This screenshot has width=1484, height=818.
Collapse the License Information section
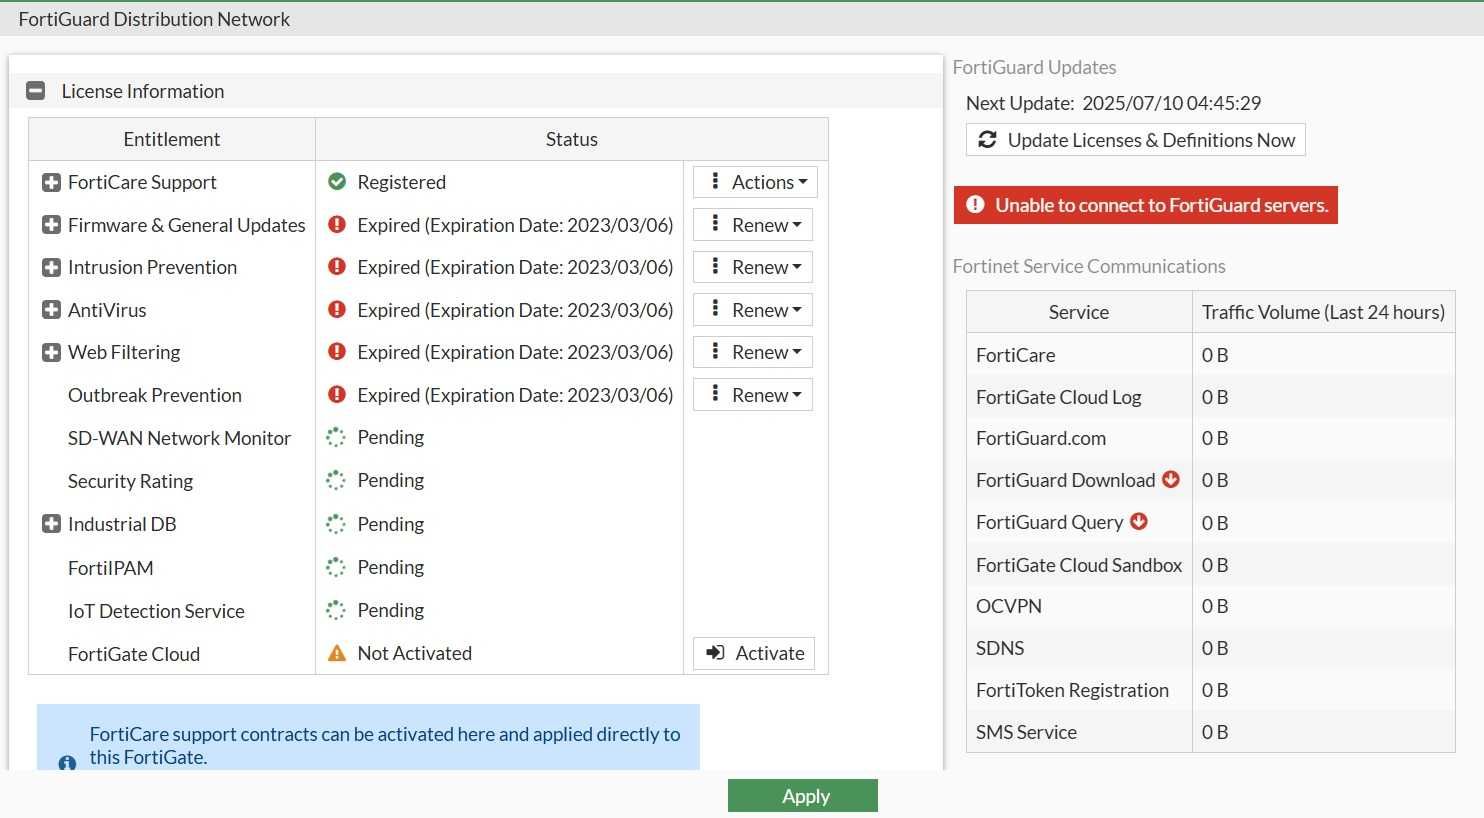[x=35, y=91]
